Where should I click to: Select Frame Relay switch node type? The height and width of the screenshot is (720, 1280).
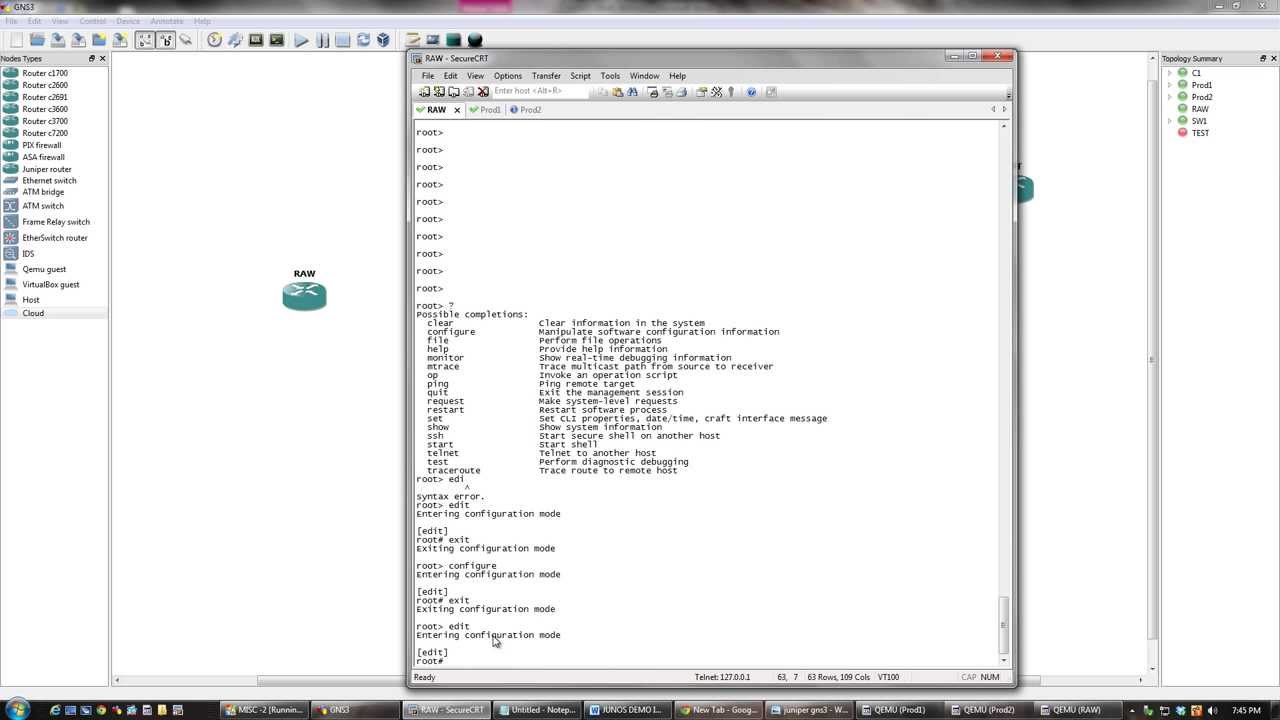(56, 222)
